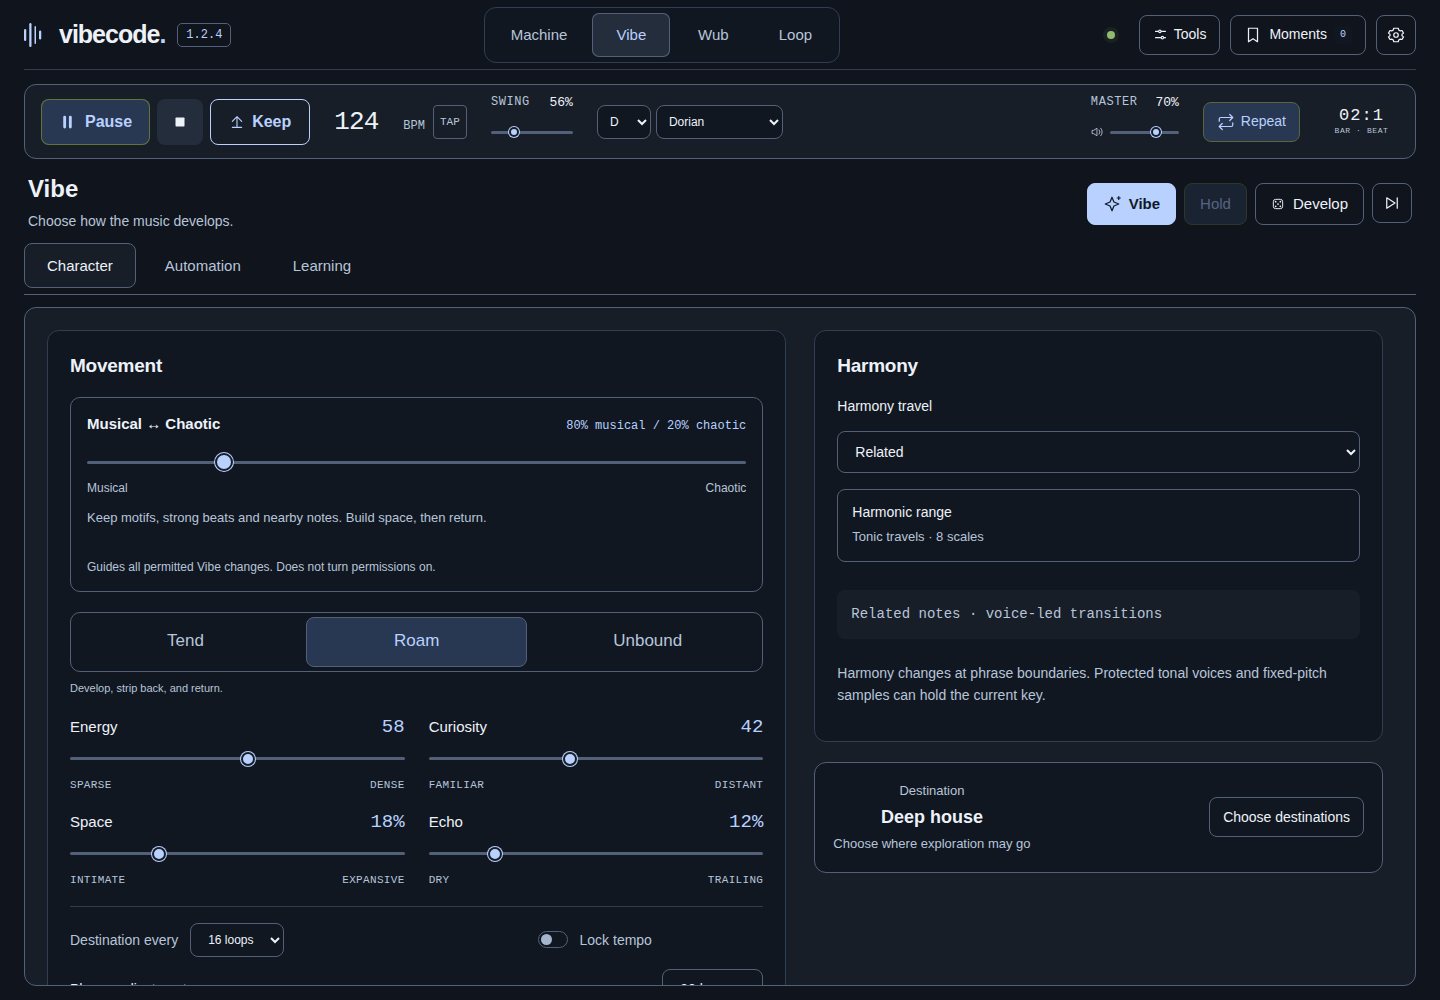The width and height of the screenshot is (1440, 1000).
Task: Click the '80% musical / 20% chaotic' readout
Action: [x=656, y=425]
